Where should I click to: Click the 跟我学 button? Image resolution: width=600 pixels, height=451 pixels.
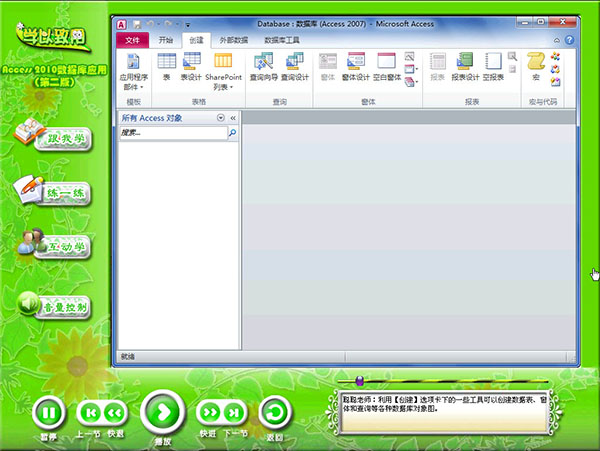pyautogui.click(x=54, y=135)
